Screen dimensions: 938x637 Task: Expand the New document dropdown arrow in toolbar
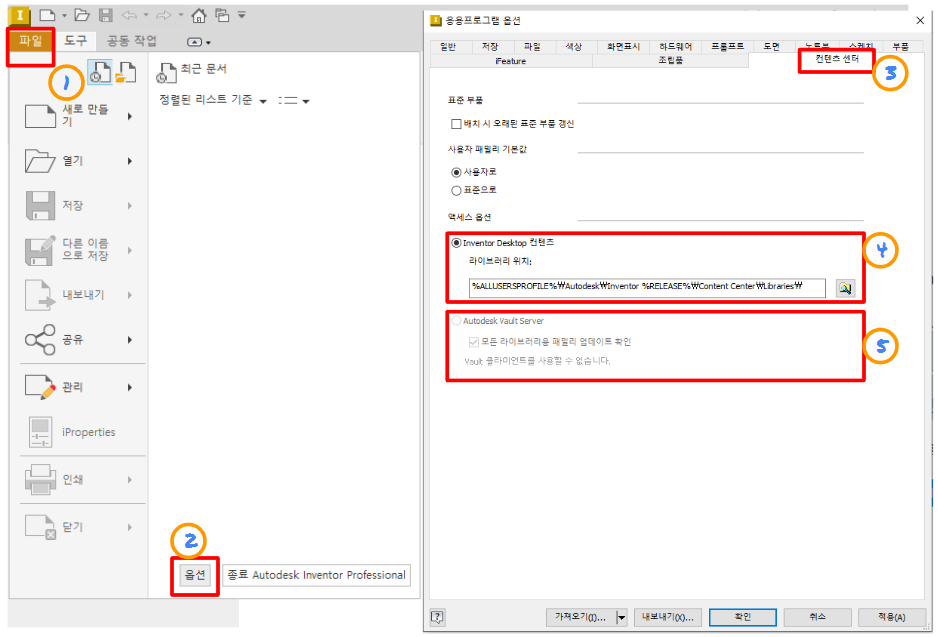[x=64, y=16]
